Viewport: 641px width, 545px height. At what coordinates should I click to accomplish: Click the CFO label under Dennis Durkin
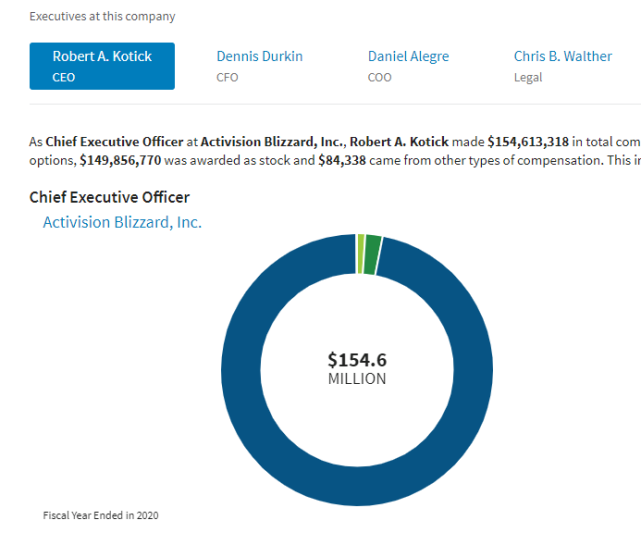coord(227,77)
